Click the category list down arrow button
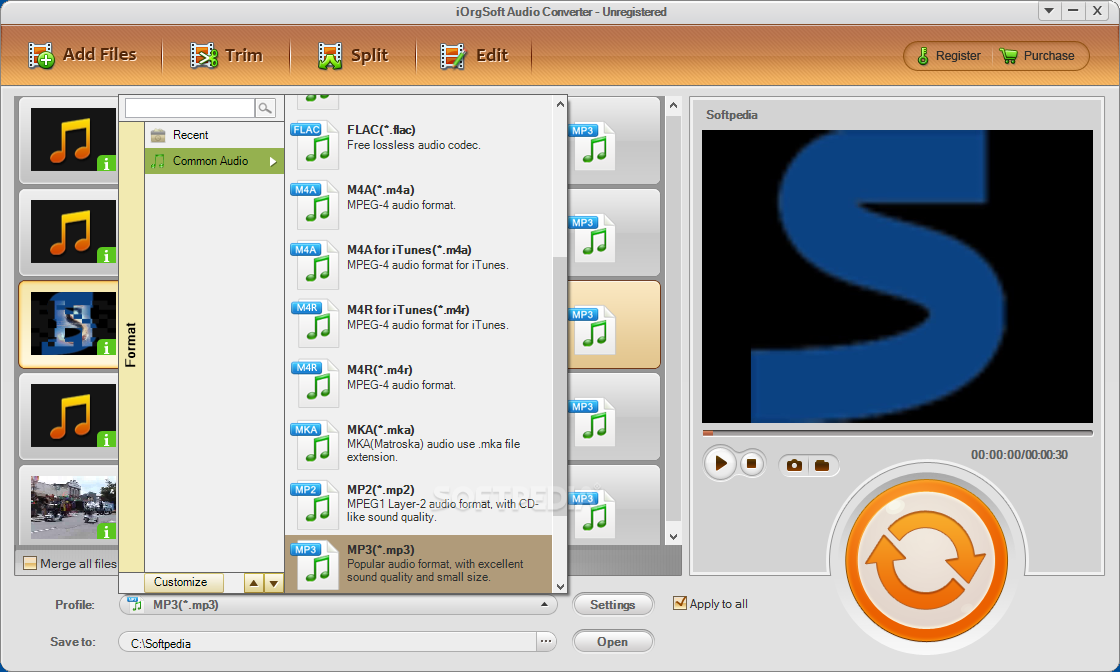Viewport: 1120px width, 672px height. pyautogui.click(x=274, y=583)
